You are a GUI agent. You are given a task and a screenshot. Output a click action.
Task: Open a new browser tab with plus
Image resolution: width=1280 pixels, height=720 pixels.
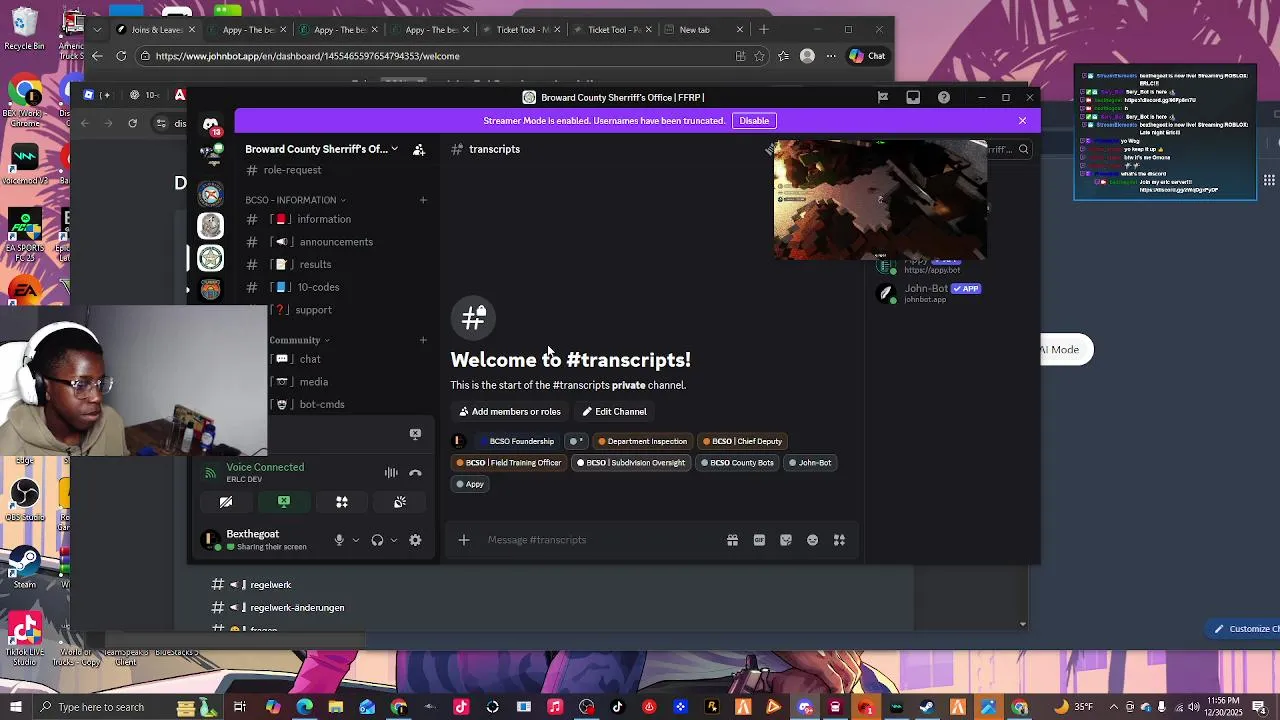764,30
